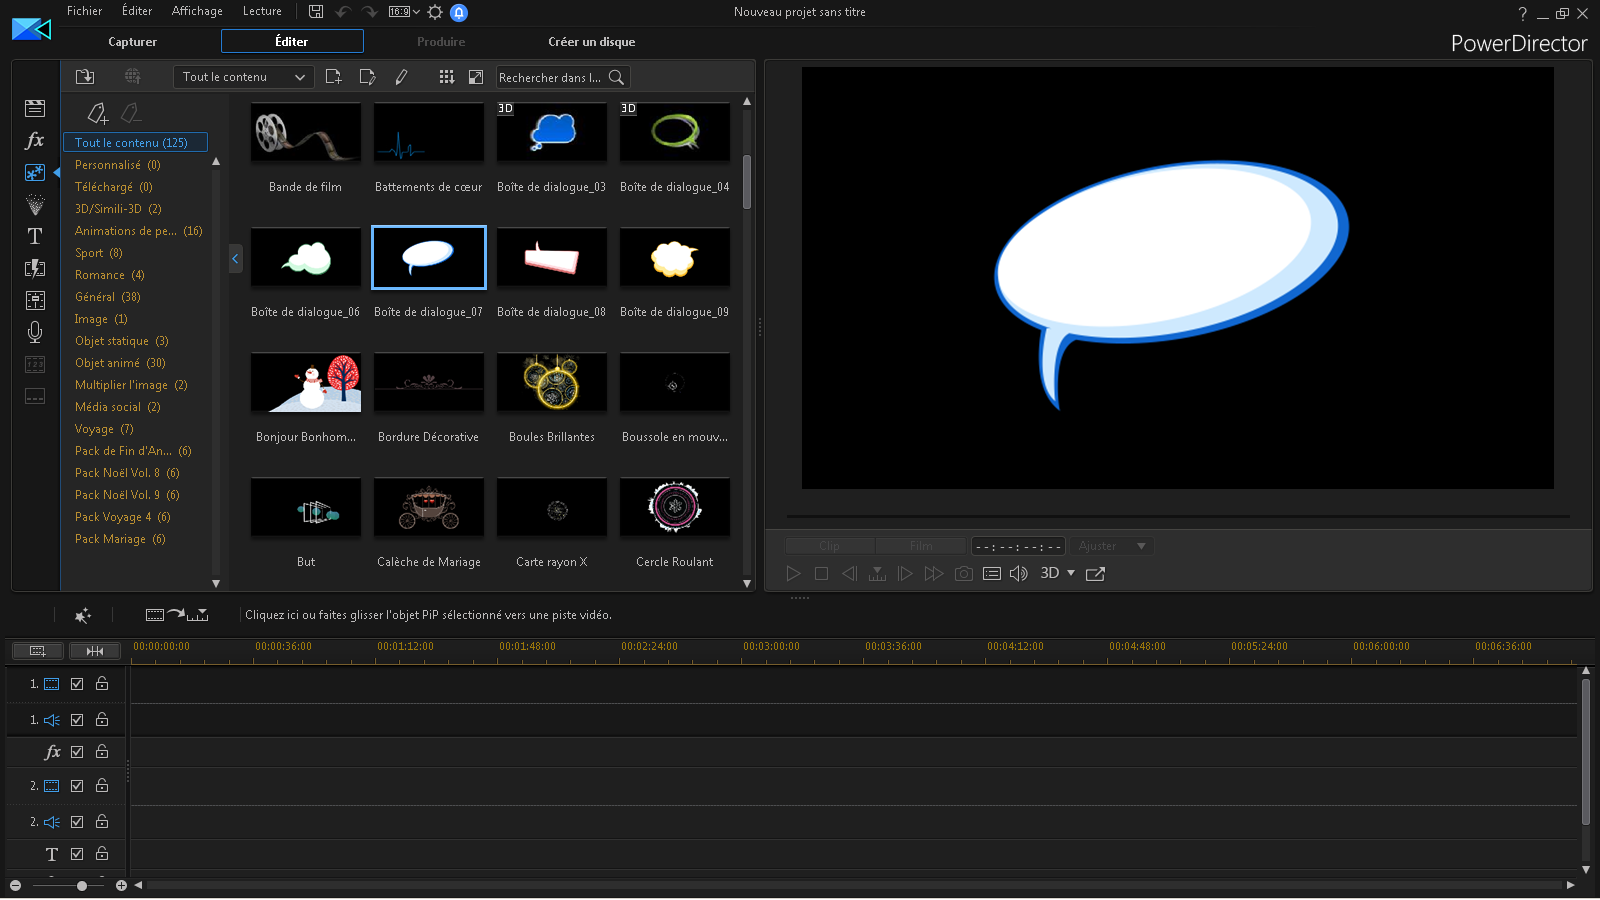Viewport: 1600px width, 900px height.
Task: Select the 'Animations de pe...' tag
Action: click(x=138, y=231)
